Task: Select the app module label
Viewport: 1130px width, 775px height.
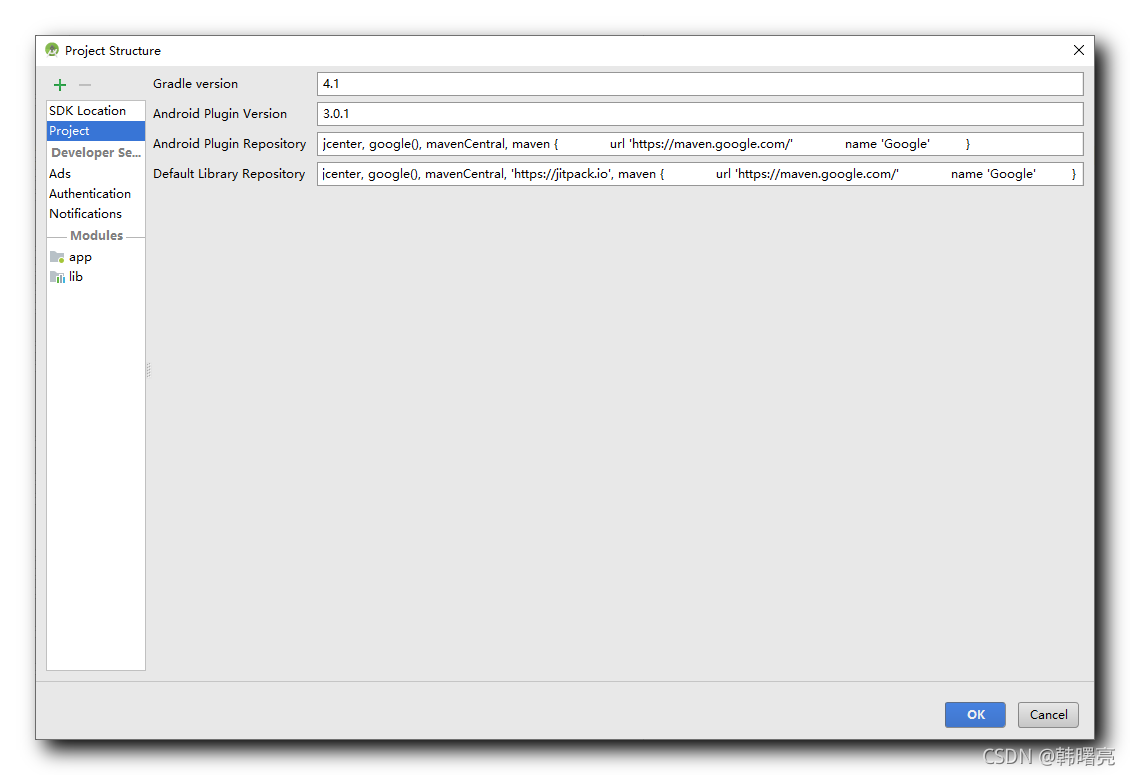Action: pos(80,257)
